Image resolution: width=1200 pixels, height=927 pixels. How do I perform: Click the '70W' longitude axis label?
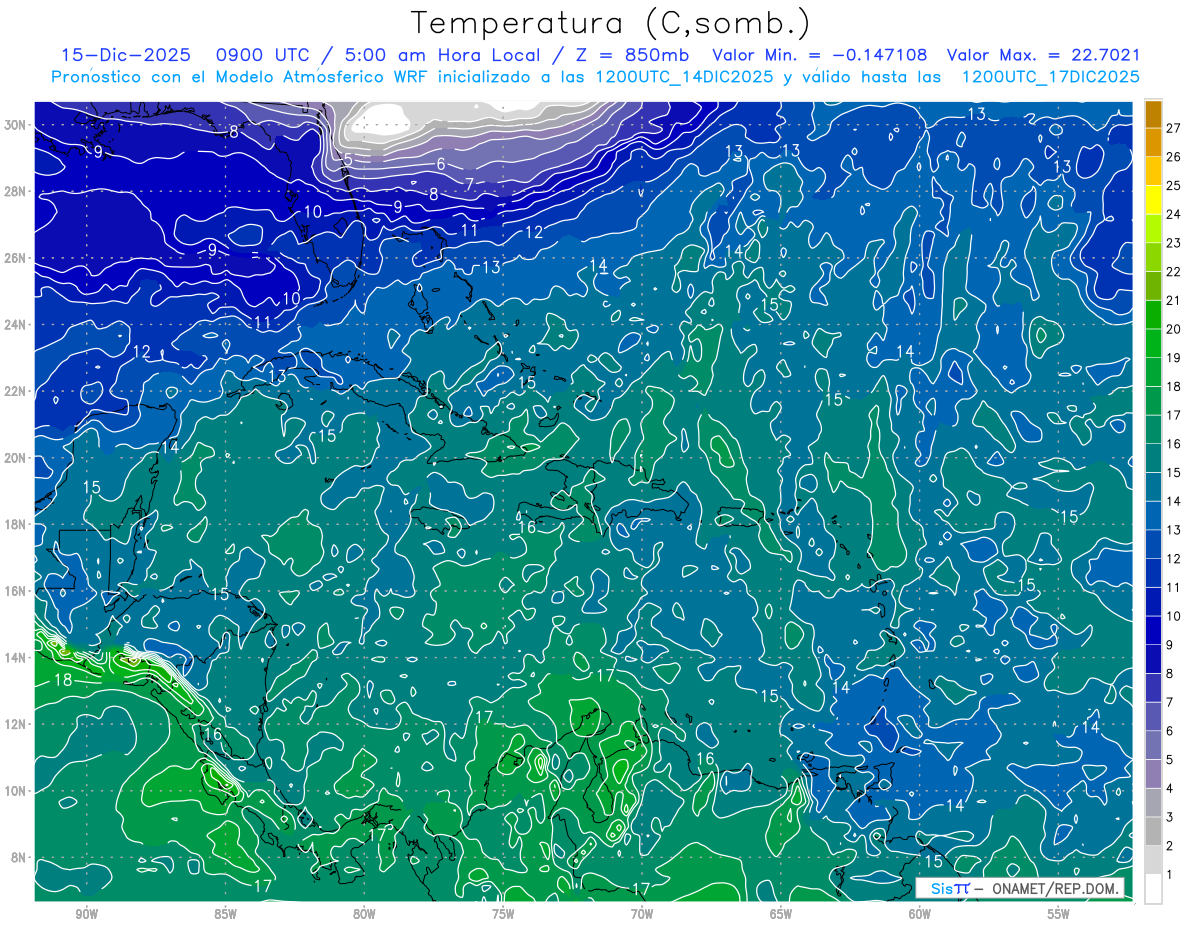[642, 914]
